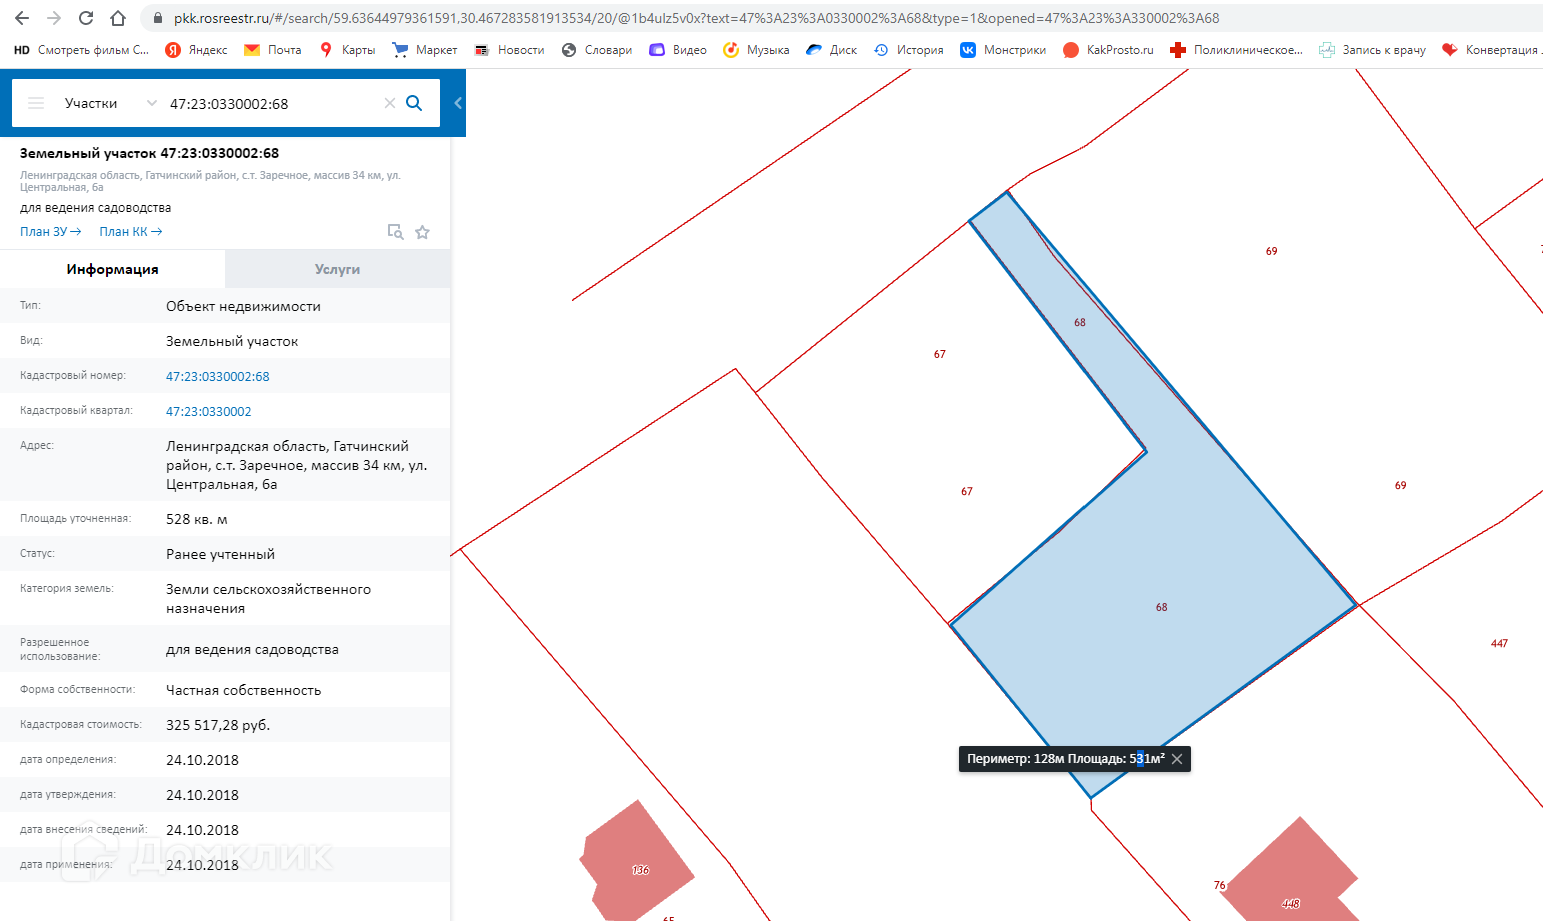Open cadastral quarter 47:23:0330002 link
This screenshot has height=921, width=1543.
[208, 411]
